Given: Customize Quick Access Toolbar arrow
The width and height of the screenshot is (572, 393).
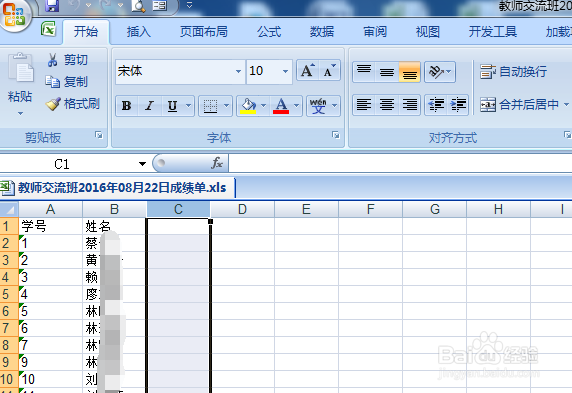Looking at the screenshot, I should coord(189,5).
